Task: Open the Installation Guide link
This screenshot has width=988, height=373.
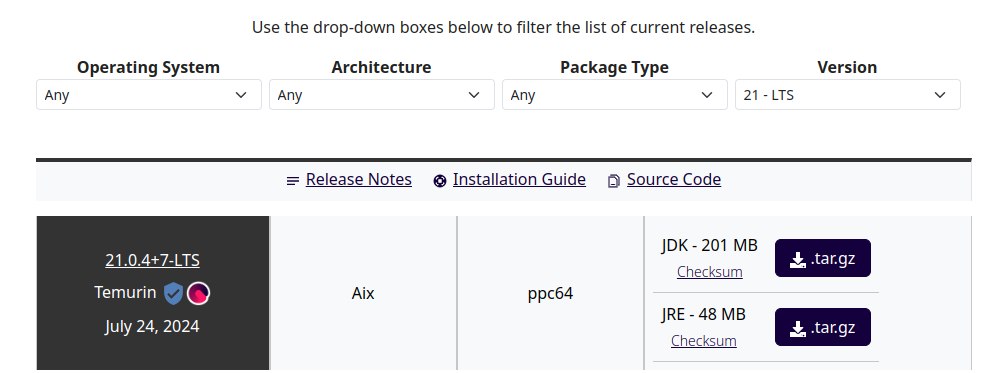Action: click(x=519, y=180)
